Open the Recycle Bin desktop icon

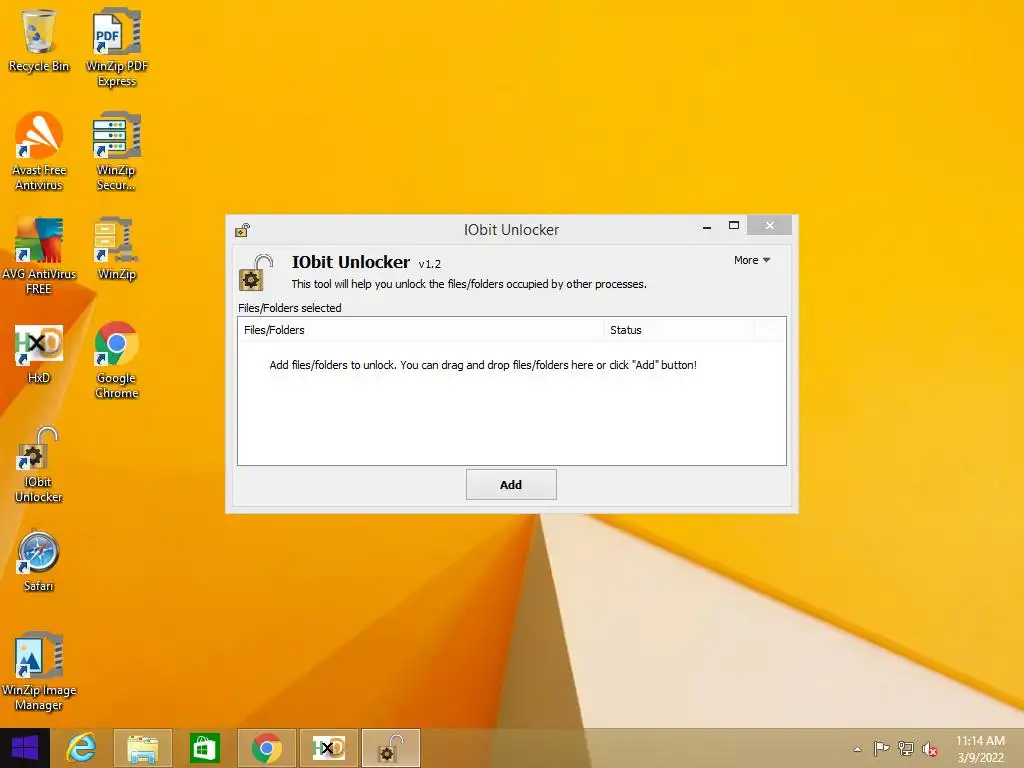(x=39, y=40)
